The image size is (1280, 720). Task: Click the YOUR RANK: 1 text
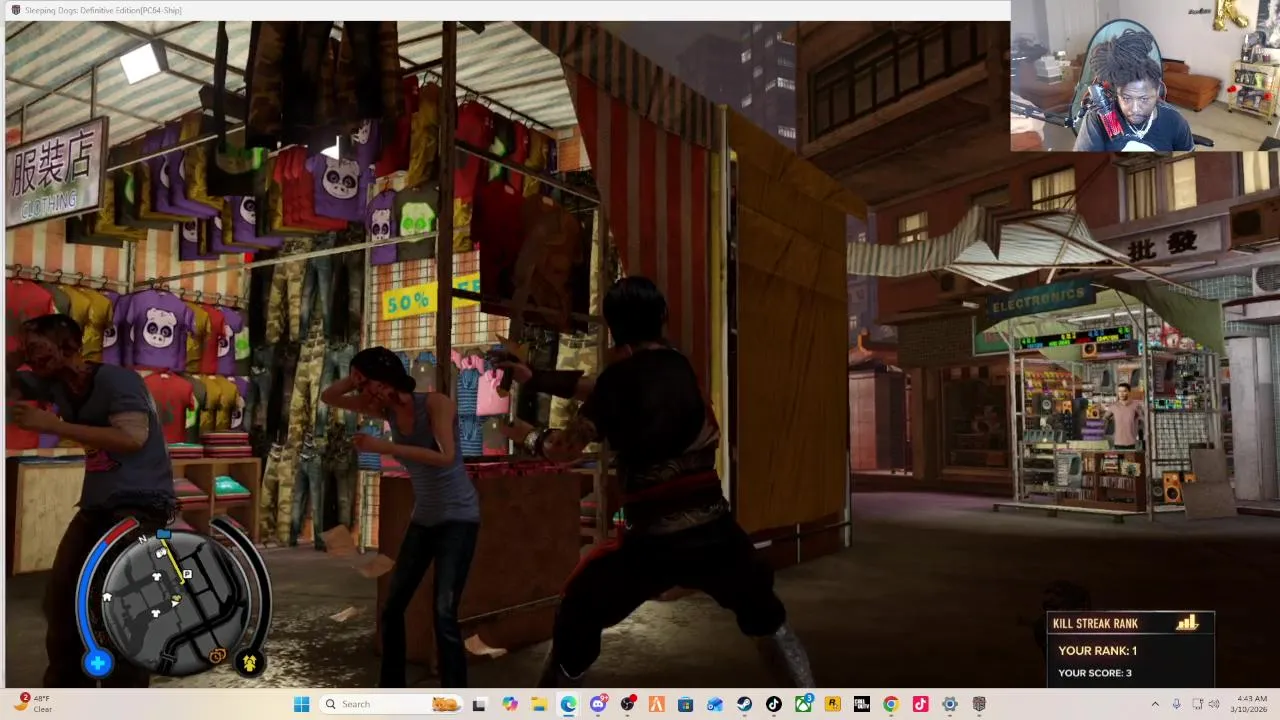coord(1097,650)
